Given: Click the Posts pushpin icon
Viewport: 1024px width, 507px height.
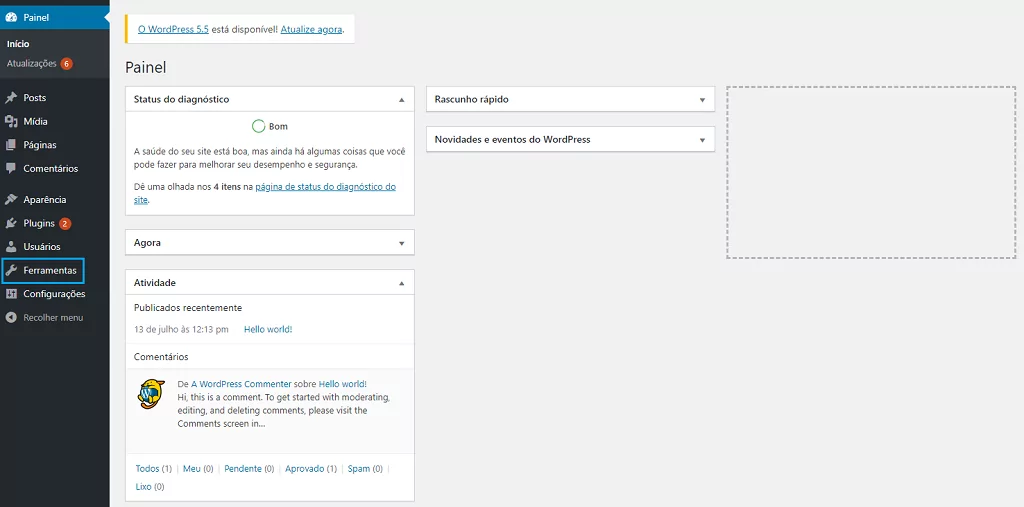Looking at the screenshot, I should 10,98.
